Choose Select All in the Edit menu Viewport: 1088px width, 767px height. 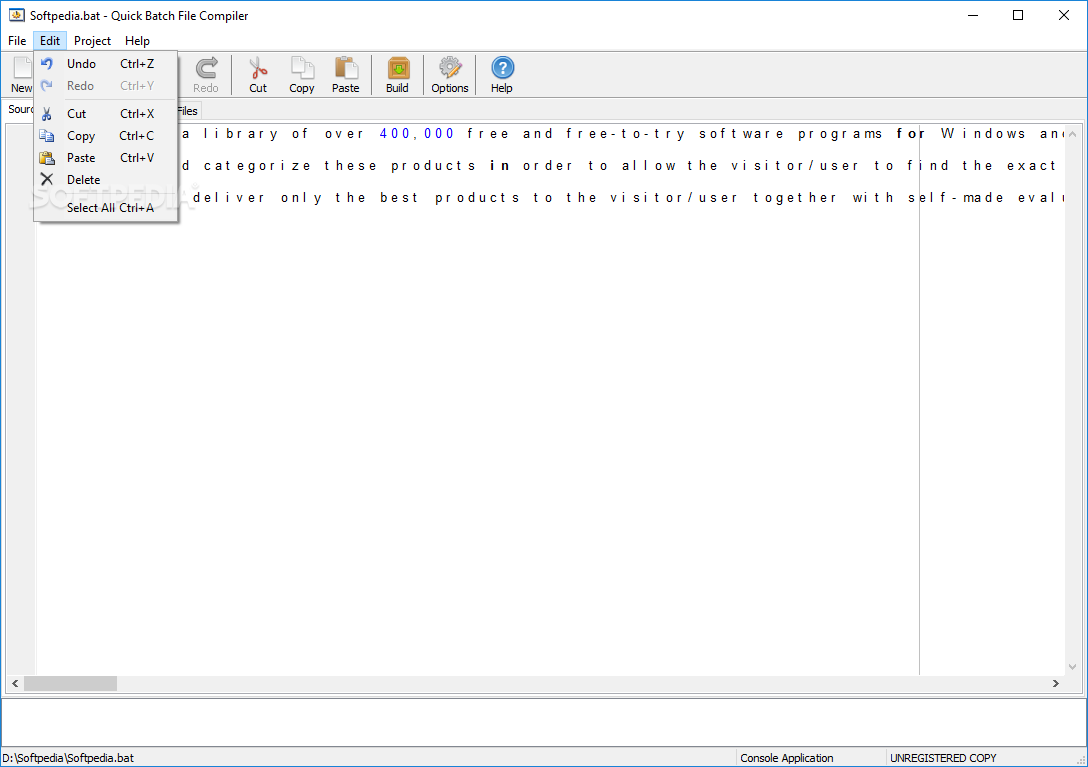point(105,208)
